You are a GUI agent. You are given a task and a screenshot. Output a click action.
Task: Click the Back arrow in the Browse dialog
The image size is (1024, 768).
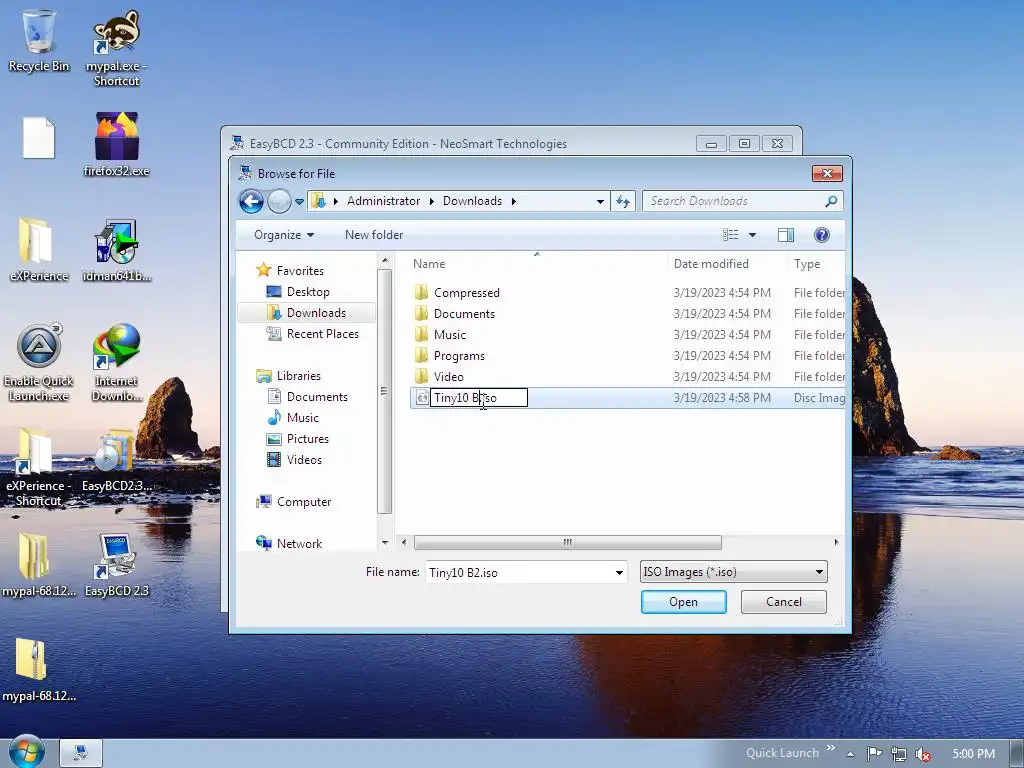click(251, 201)
